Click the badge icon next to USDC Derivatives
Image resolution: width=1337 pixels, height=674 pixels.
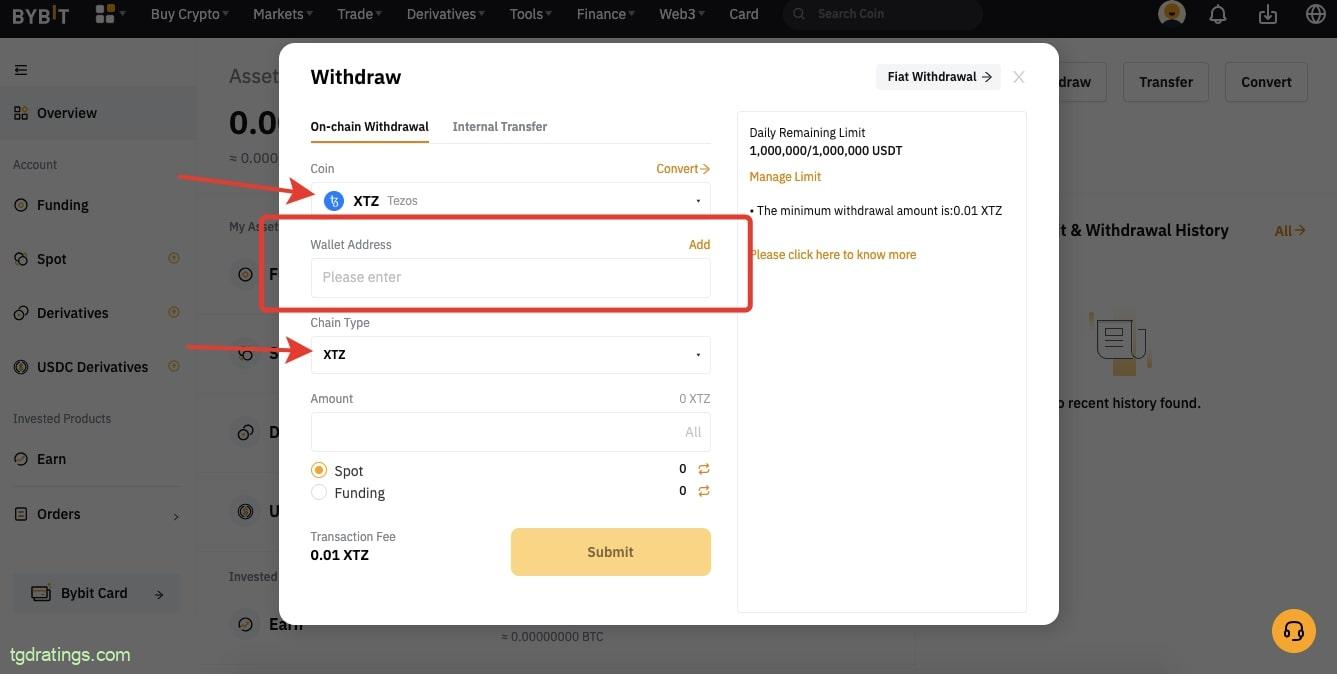click(x=174, y=366)
